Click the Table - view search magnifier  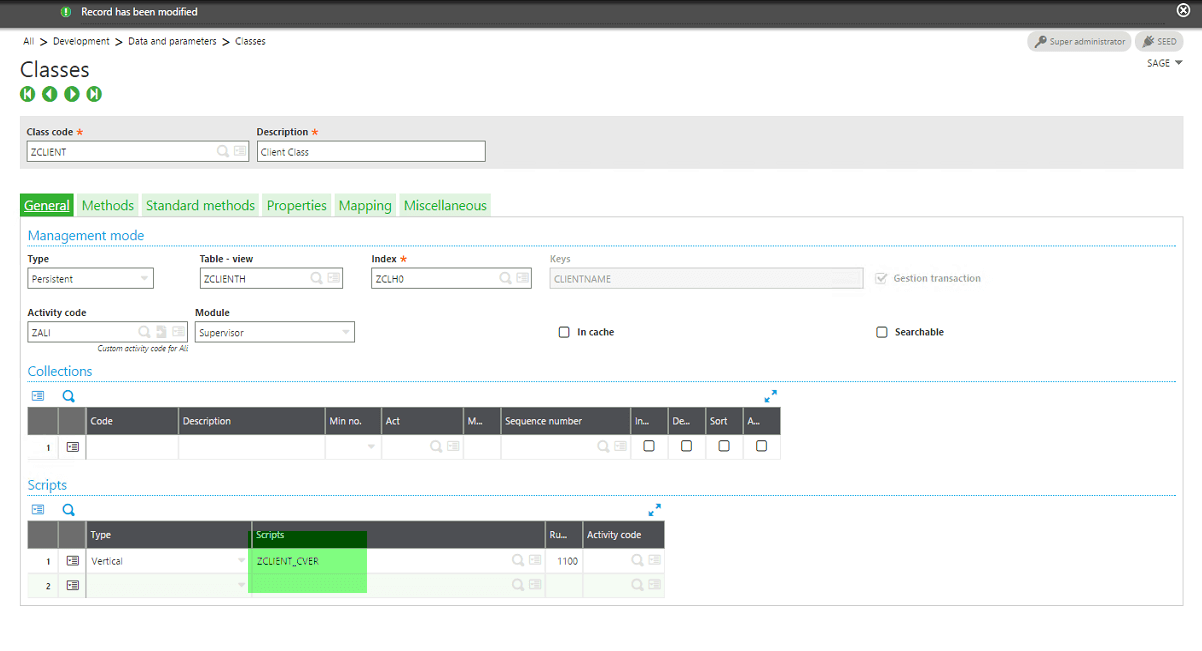coord(316,279)
